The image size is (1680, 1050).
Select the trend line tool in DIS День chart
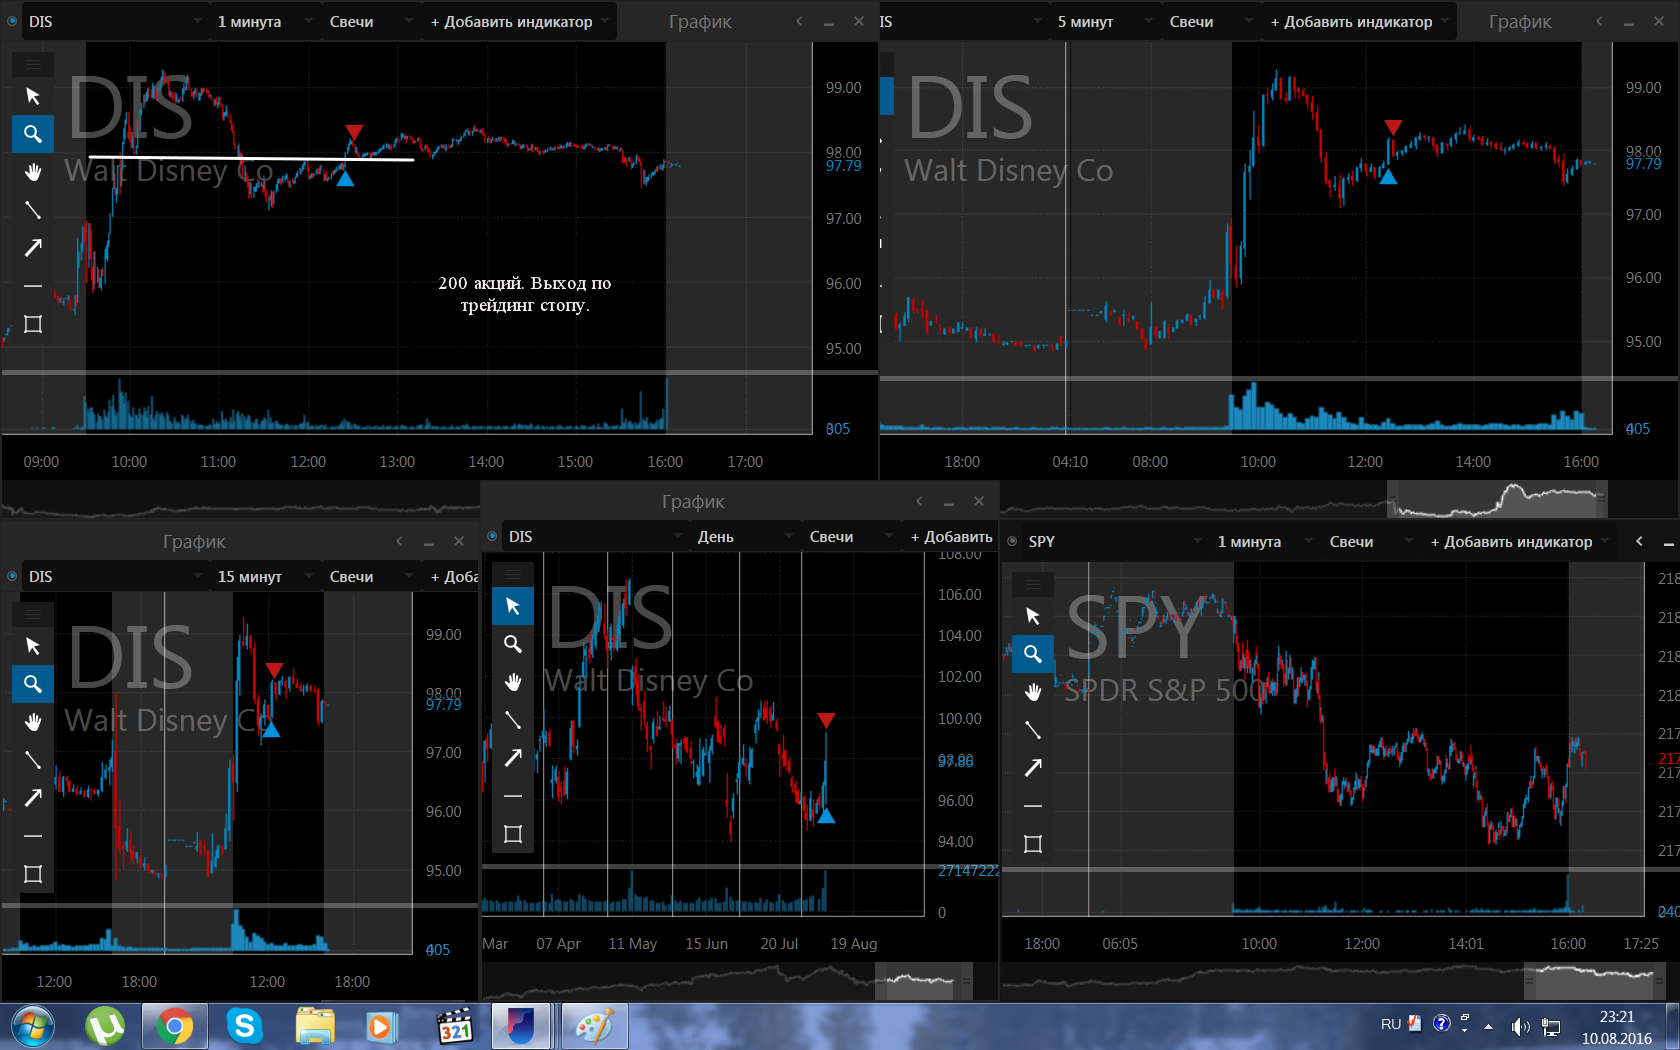pos(513,720)
